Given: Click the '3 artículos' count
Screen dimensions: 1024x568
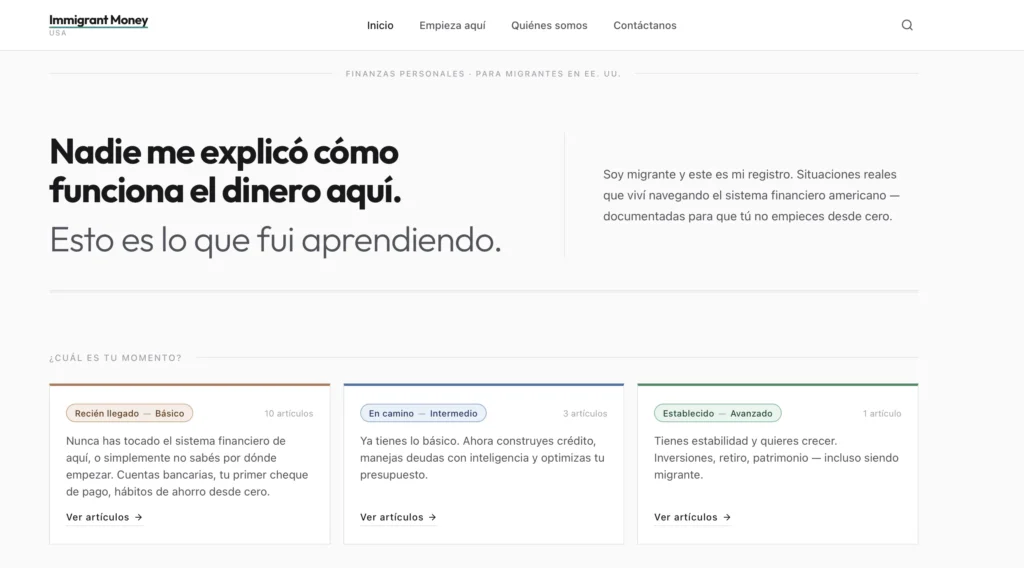Looking at the screenshot, I should [x=585, y=413].
